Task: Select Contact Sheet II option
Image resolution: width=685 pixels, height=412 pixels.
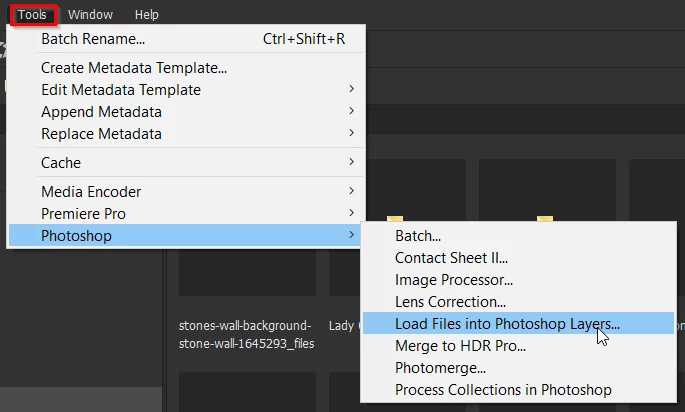Action: click(519, 258)
